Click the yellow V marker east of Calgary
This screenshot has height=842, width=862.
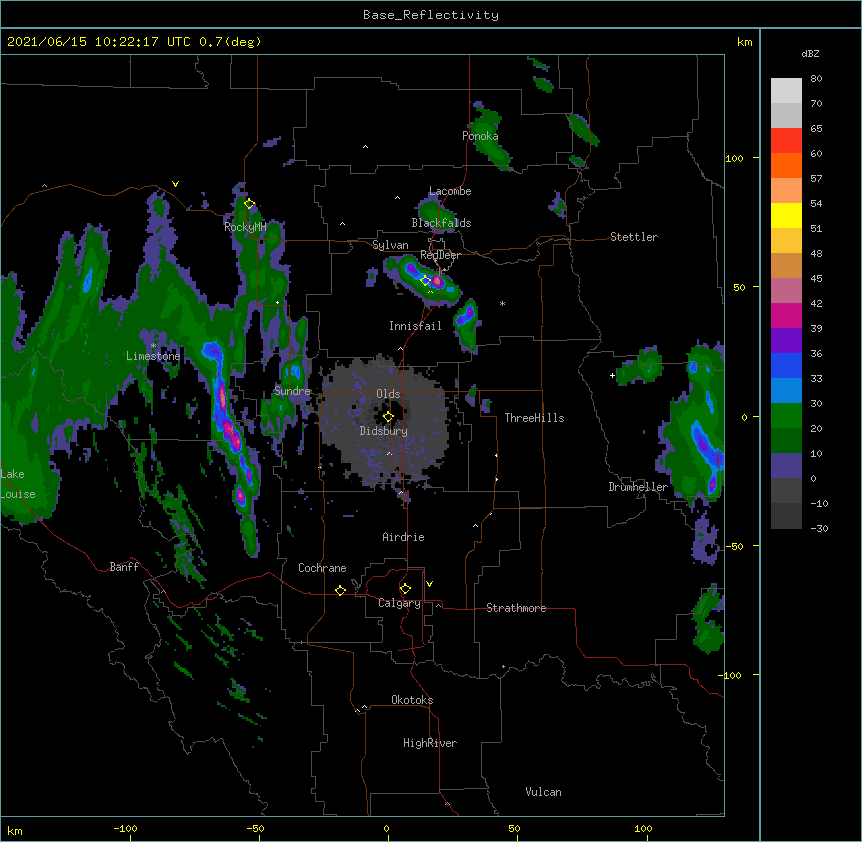(429, 584)
